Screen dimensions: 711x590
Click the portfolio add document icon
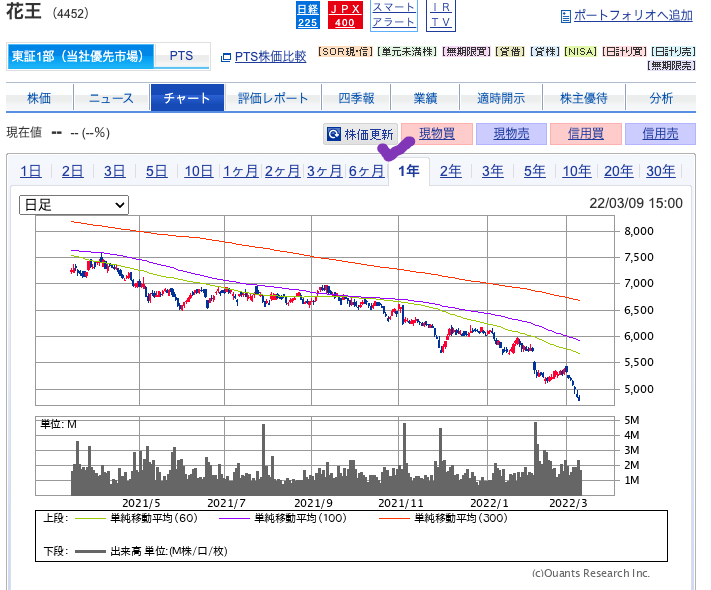tap(565, 16)
